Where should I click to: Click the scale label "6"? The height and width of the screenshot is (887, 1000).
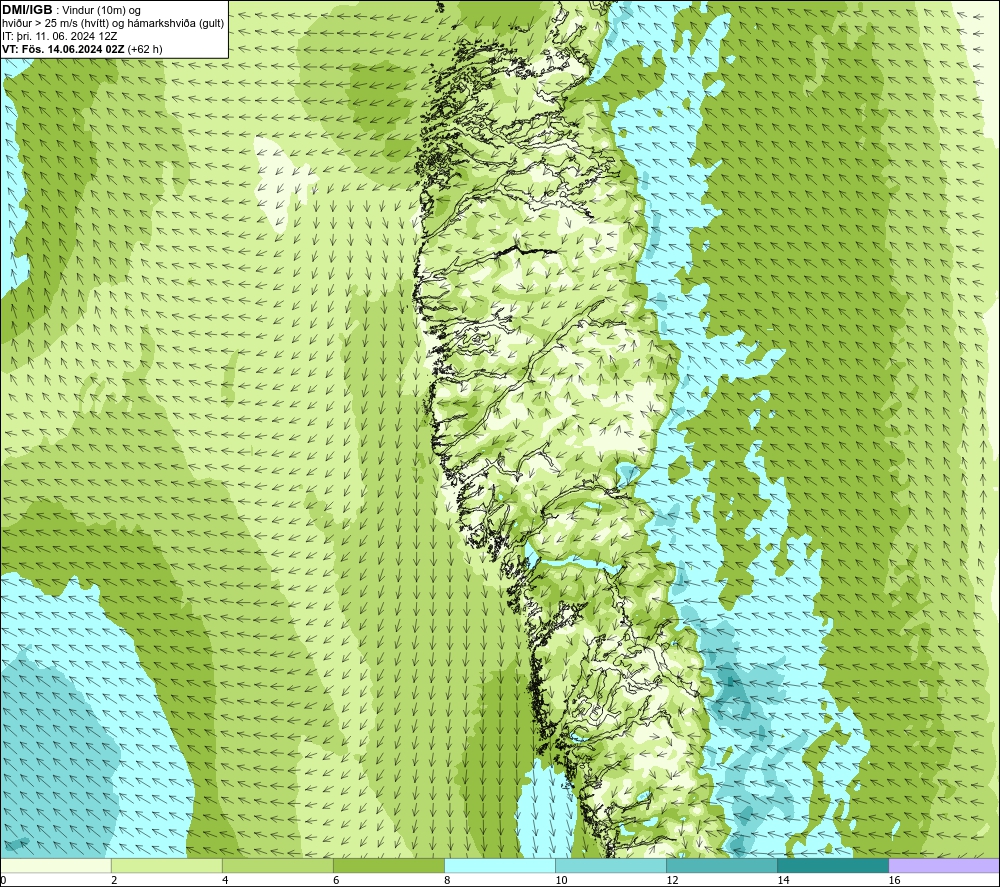[x=336, y=881]
